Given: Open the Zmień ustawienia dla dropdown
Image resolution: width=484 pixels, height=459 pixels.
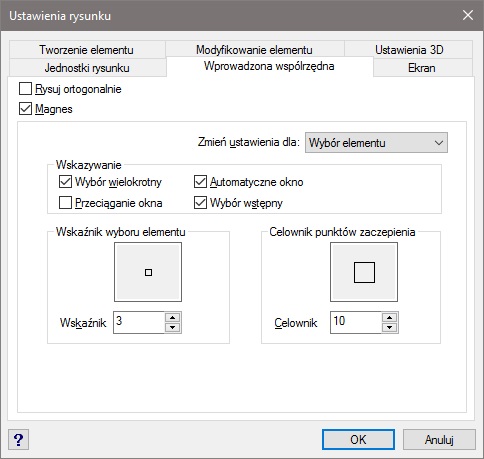Looking at the screenshot, I should click(x=376, y=143).
